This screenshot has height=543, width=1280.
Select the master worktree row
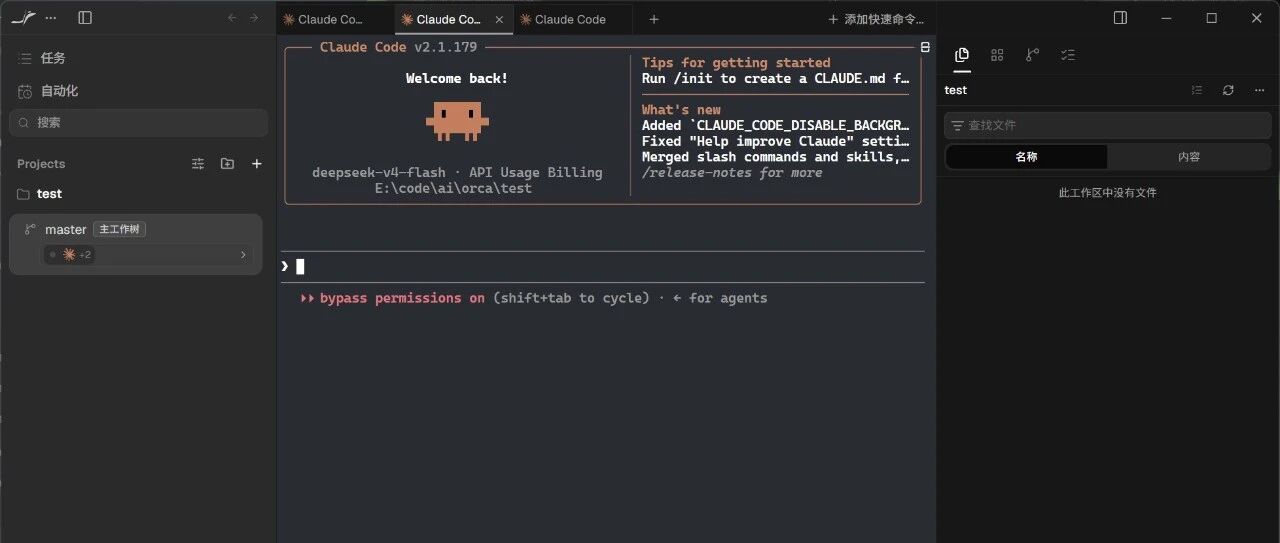[x=136, y=243]
